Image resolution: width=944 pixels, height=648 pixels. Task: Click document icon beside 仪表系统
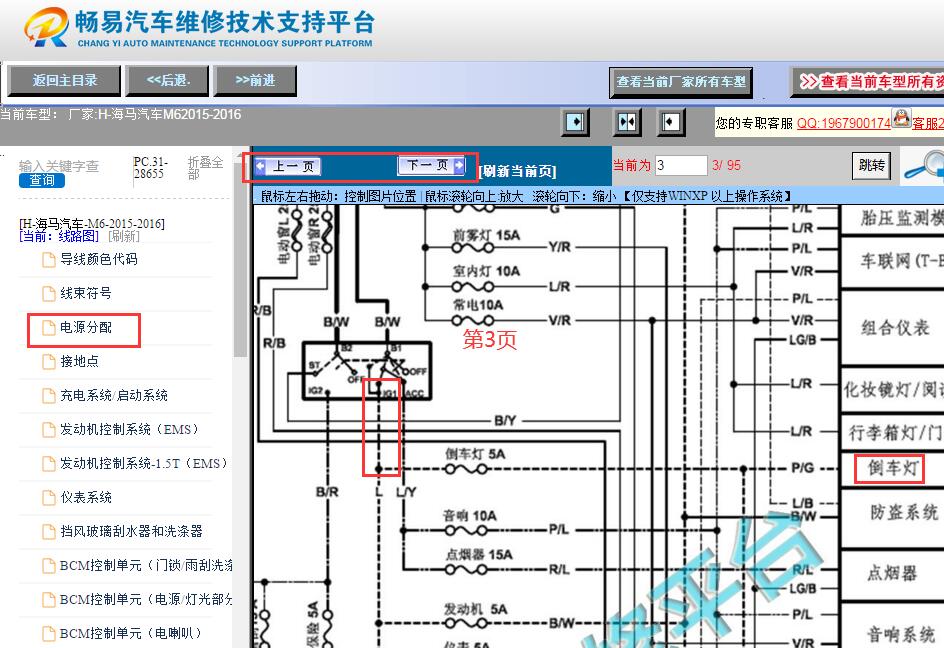click(49, 497)
